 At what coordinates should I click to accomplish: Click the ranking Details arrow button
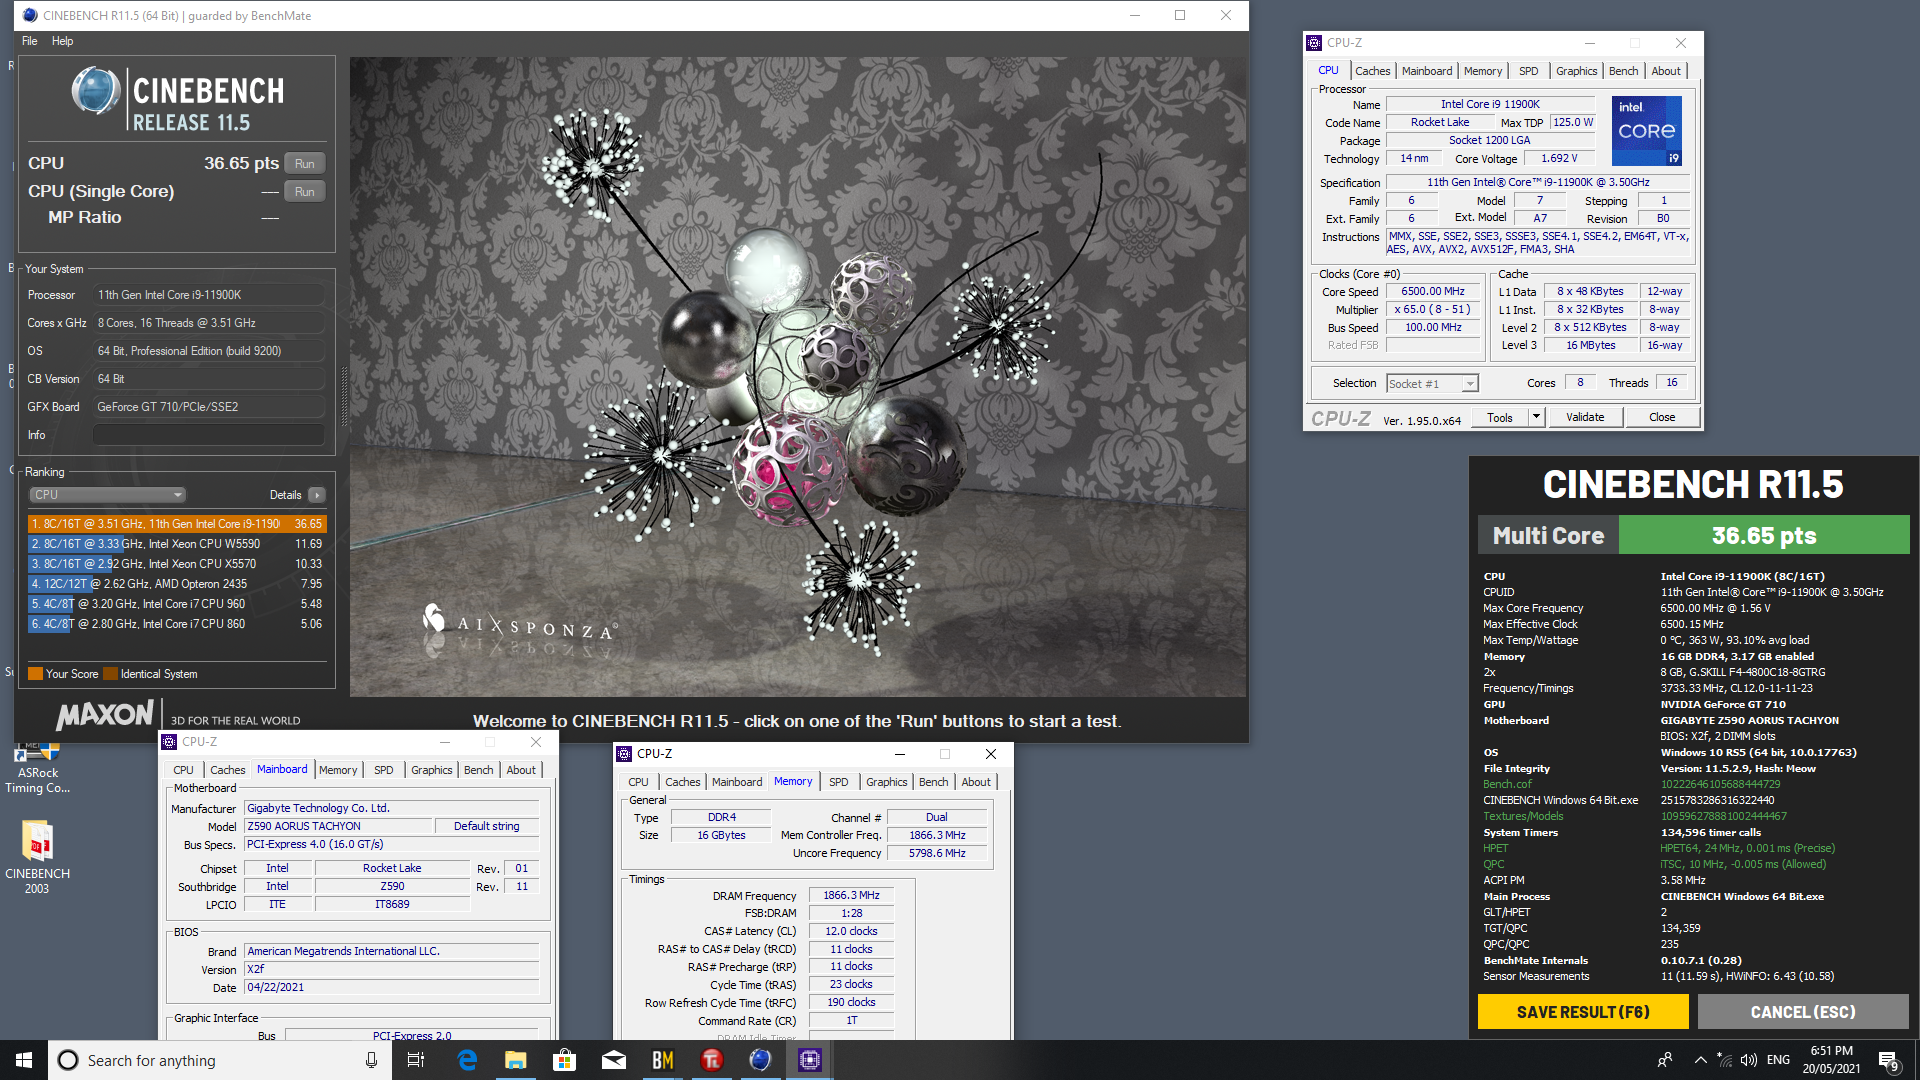click(317, 495)
